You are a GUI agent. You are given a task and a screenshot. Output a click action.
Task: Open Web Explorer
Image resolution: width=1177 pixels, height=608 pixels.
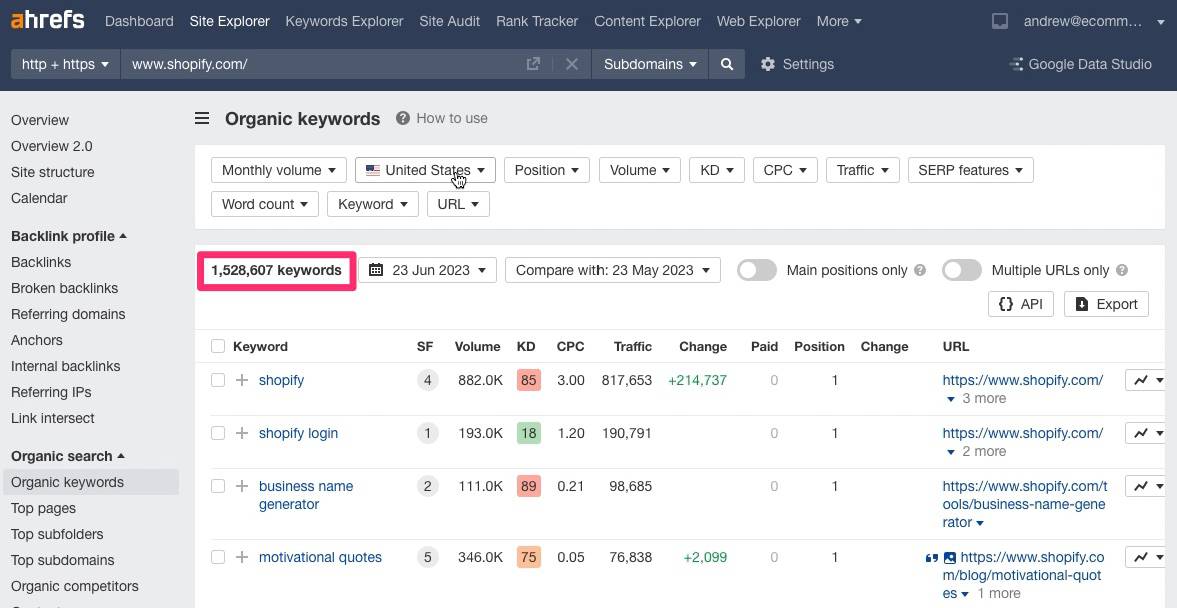click(x=759, y=22)
